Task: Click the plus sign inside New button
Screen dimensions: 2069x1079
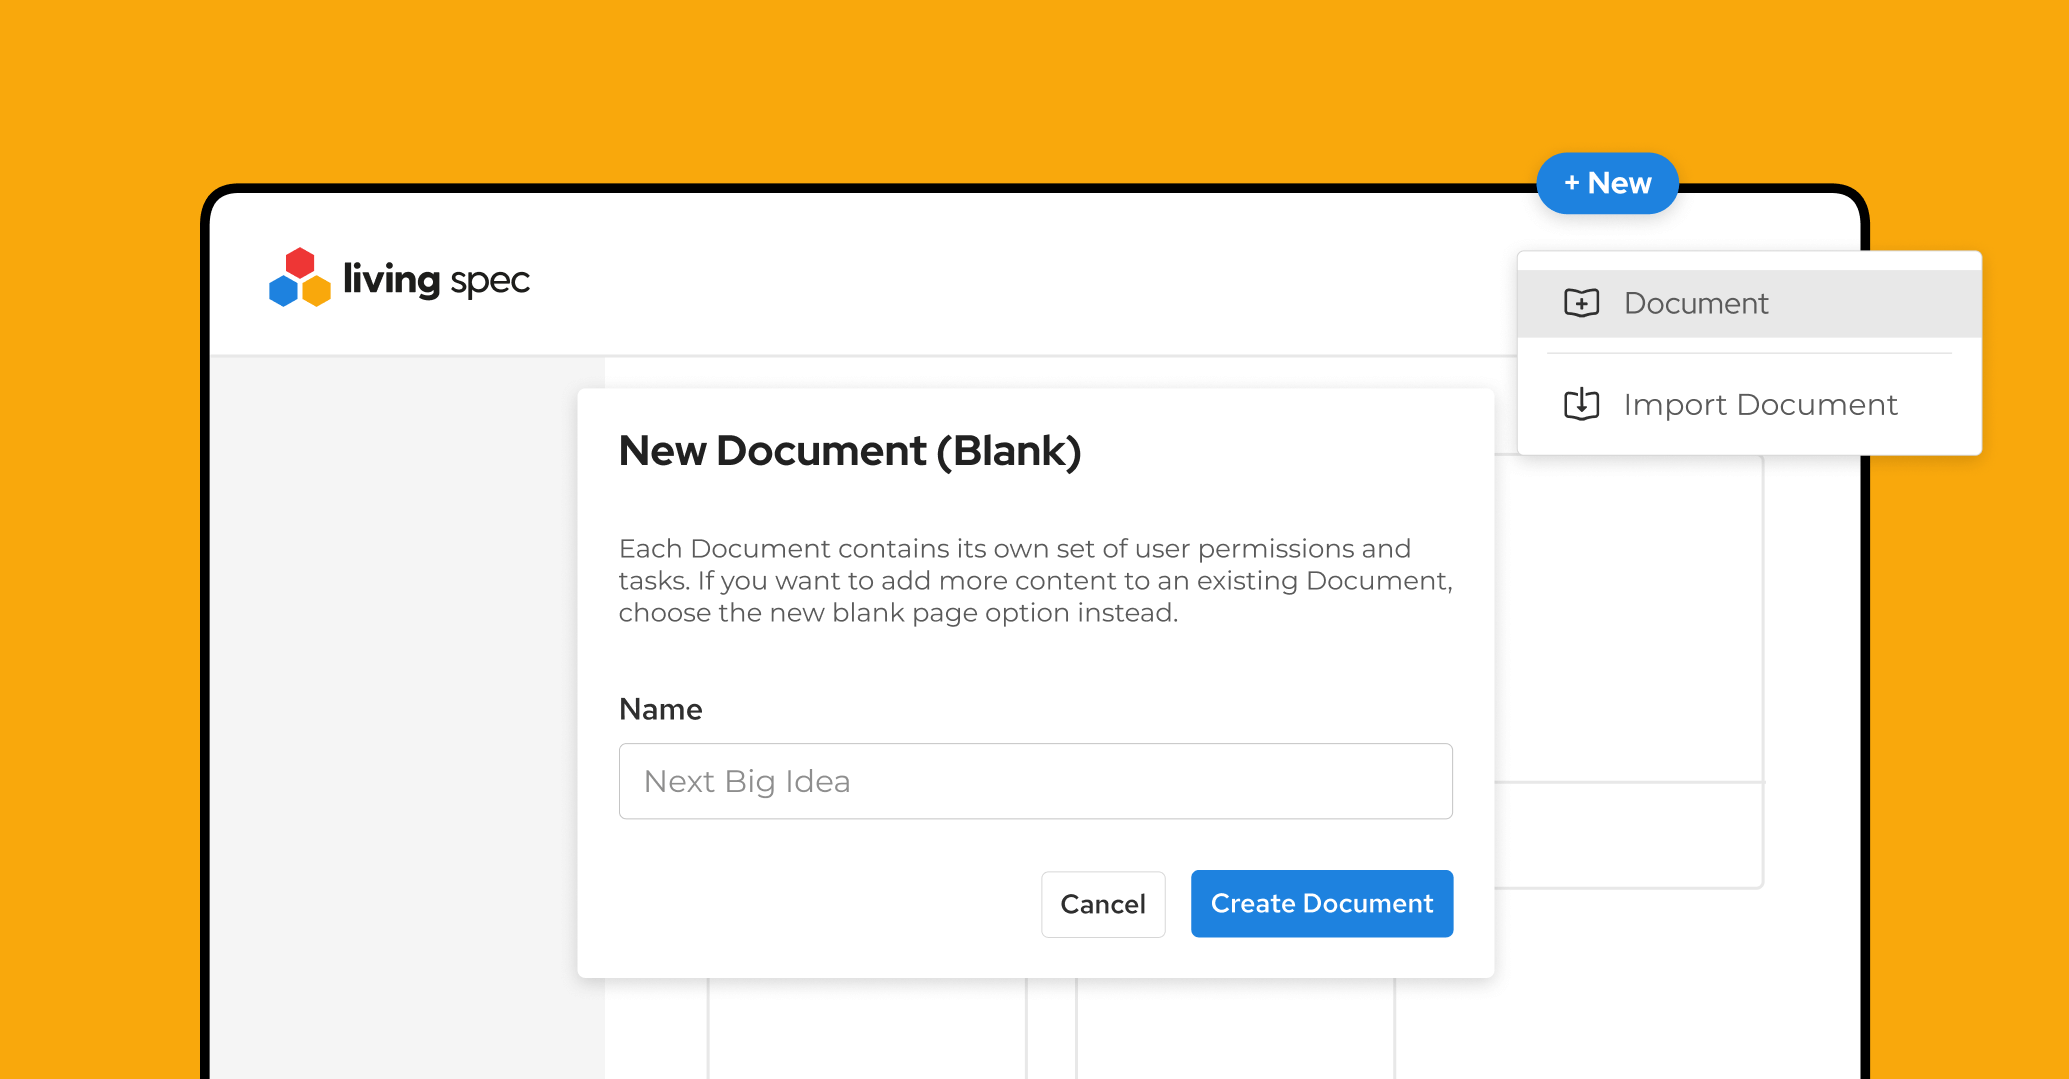Action: [1571, 183]
